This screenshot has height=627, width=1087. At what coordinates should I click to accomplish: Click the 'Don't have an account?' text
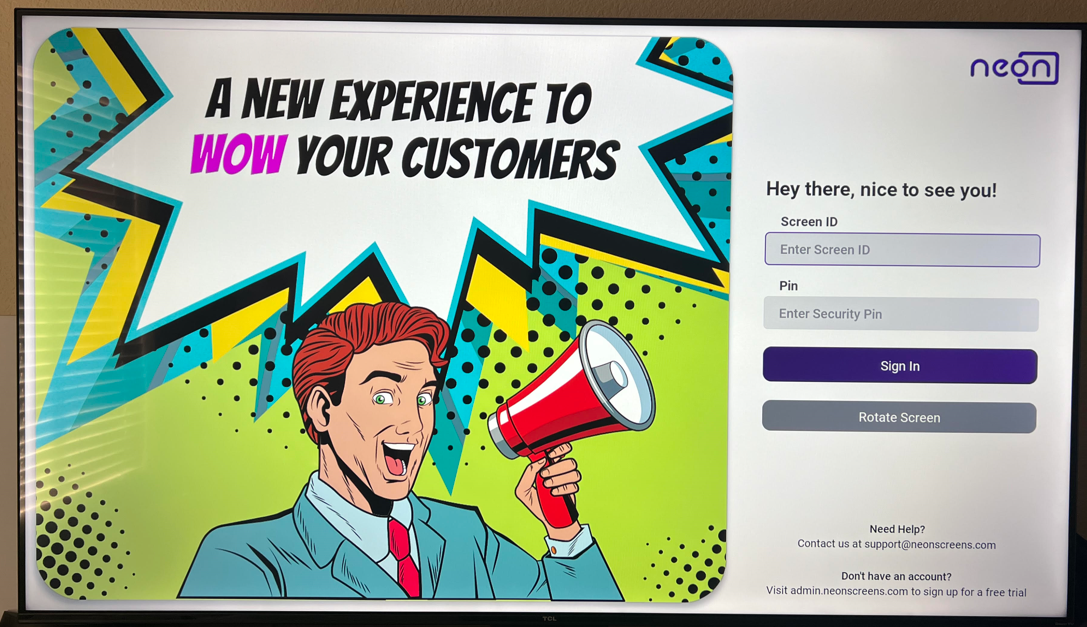point(896,576)
